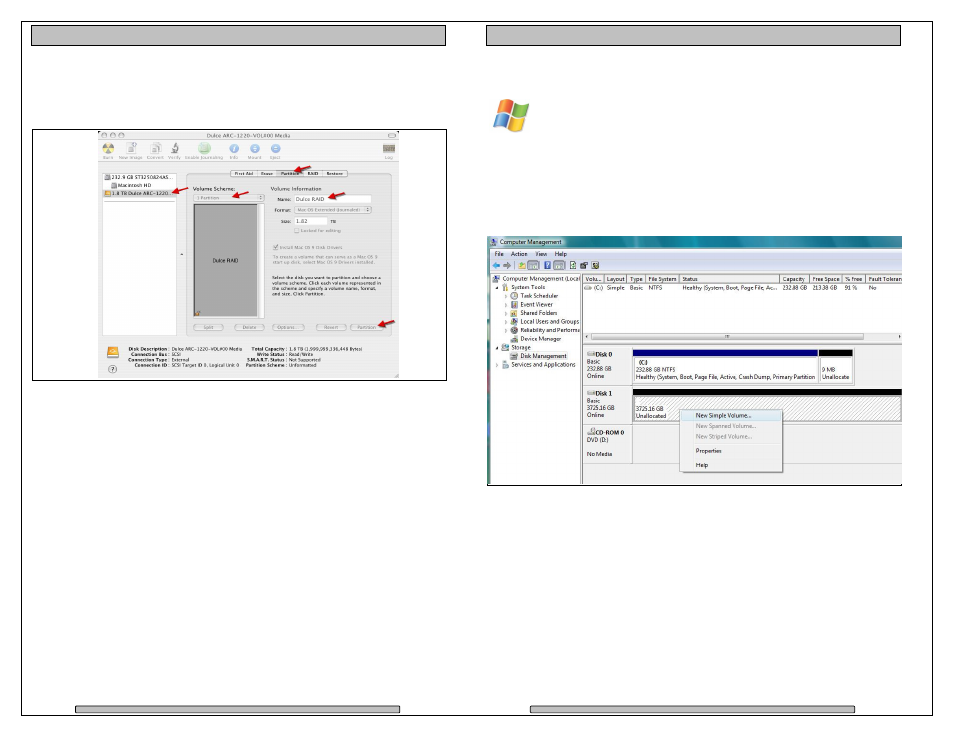
Task: Click the Partition button at bottom right
Action: pyautogui.click(x=366, y=327)
